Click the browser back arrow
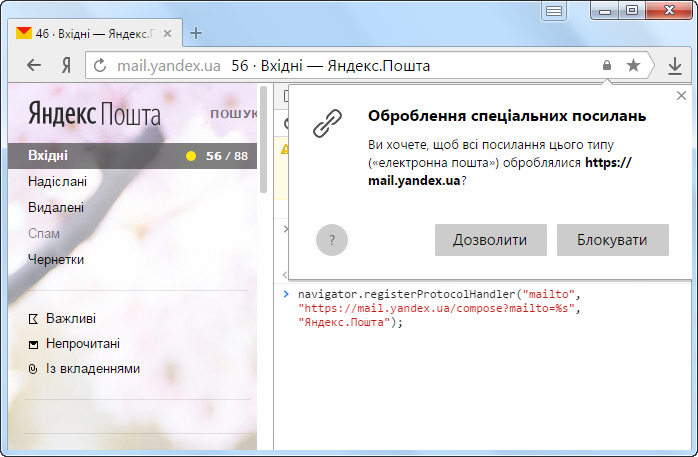This screenshot has height=457, width=698. click(x=34, y=65)
